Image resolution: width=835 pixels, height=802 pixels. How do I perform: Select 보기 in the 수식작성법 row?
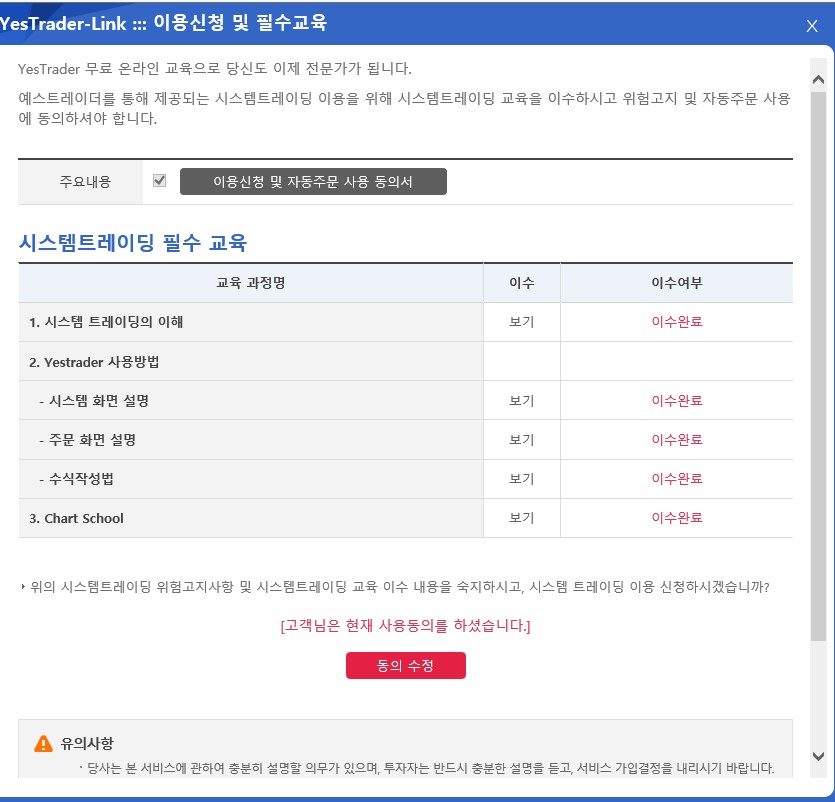[521, 478]
